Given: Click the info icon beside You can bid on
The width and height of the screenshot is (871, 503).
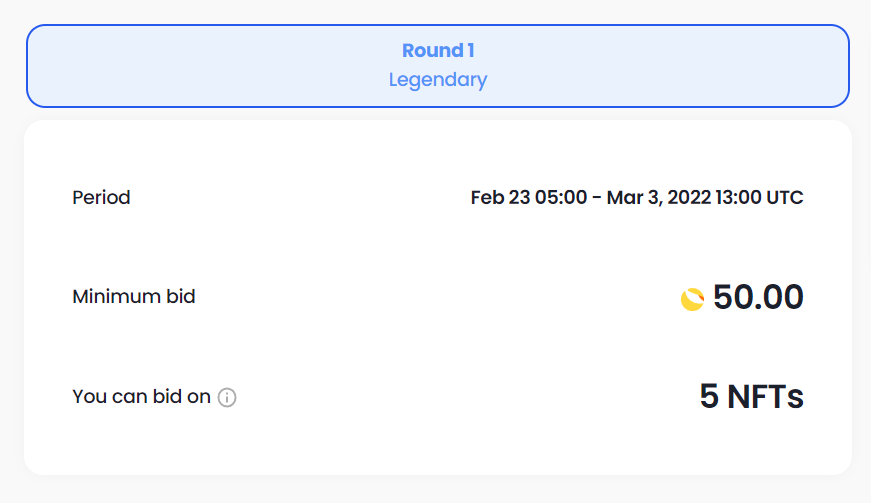Looking at the screenshot, I should pyautogui.click(x=227, y=398).
